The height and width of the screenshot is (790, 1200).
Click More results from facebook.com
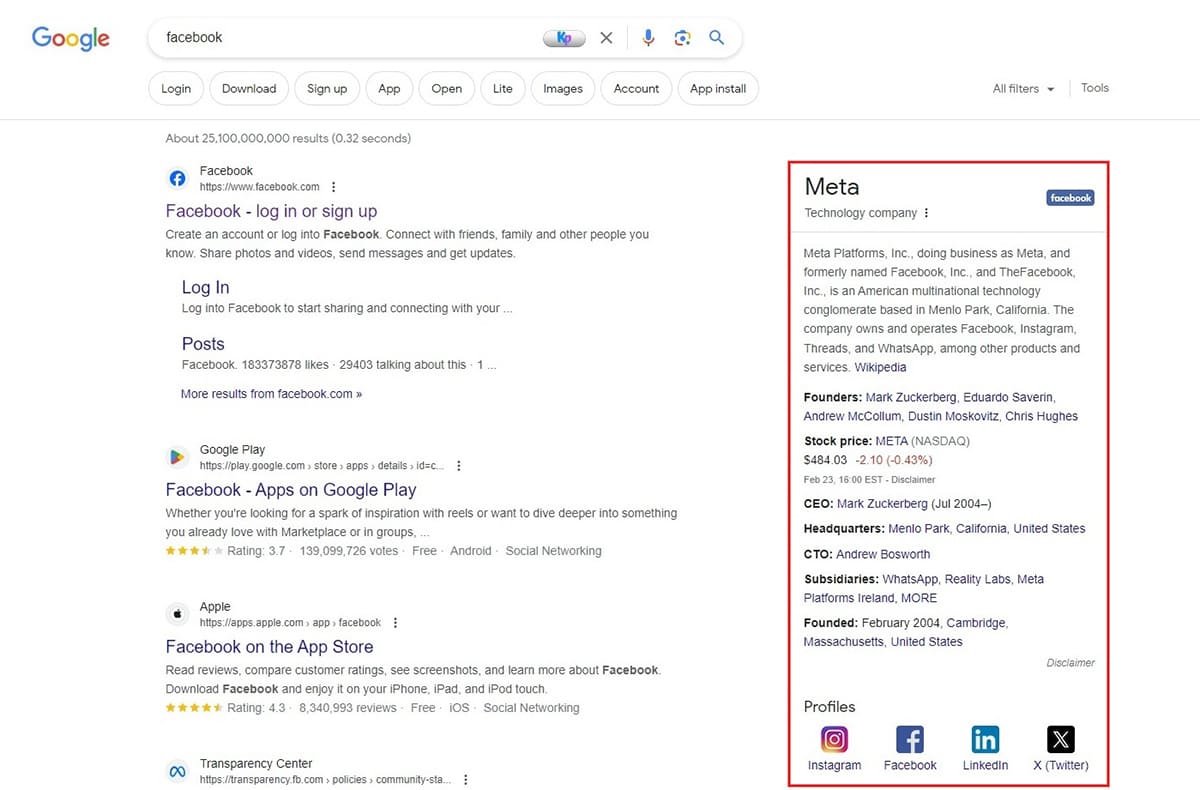[x=271, y=394]
